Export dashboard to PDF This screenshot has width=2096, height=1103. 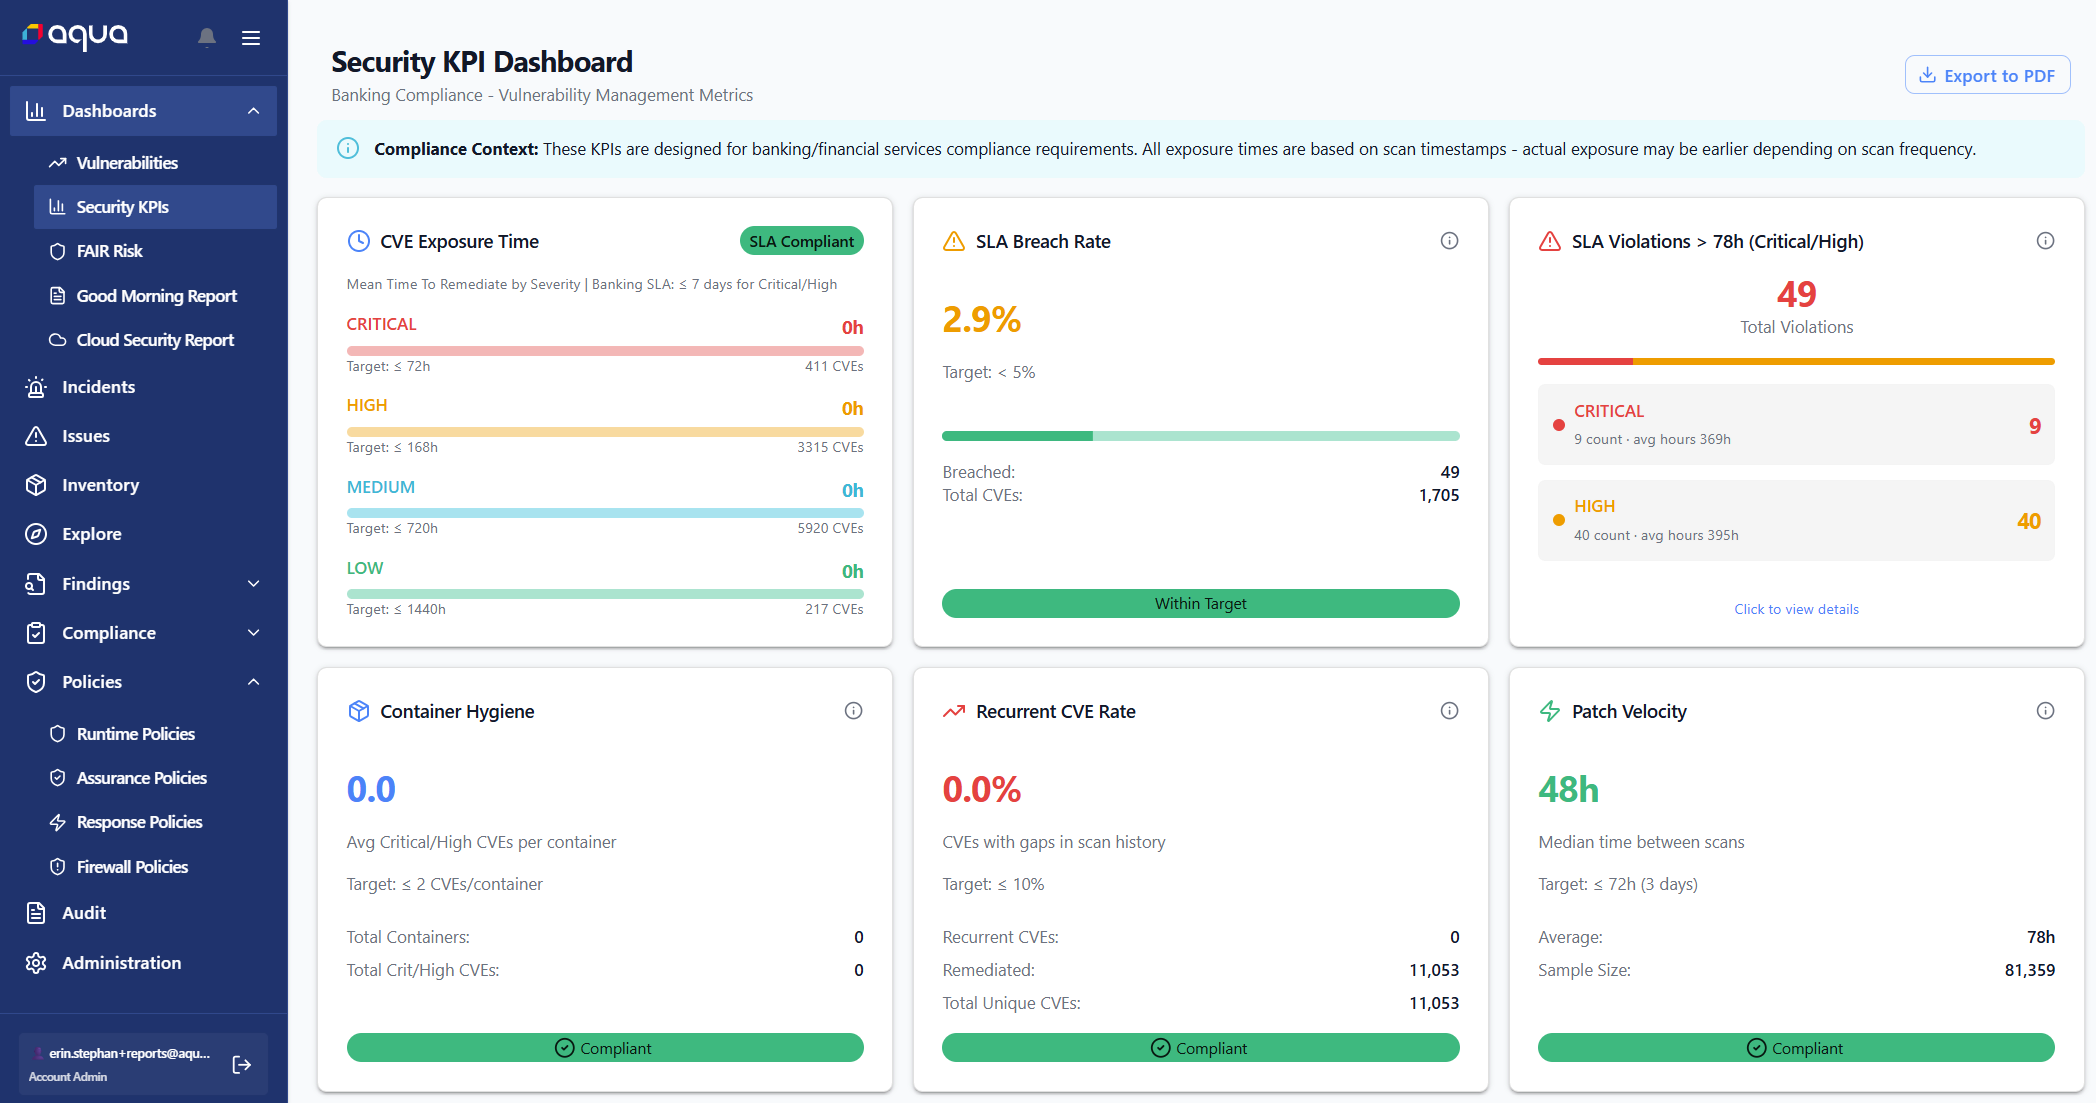(x=1987, y=75)
